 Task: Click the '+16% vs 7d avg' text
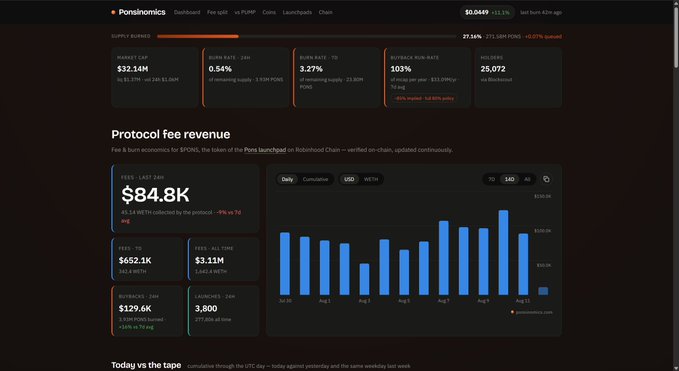pyautogui.click(x=136, y=327)
